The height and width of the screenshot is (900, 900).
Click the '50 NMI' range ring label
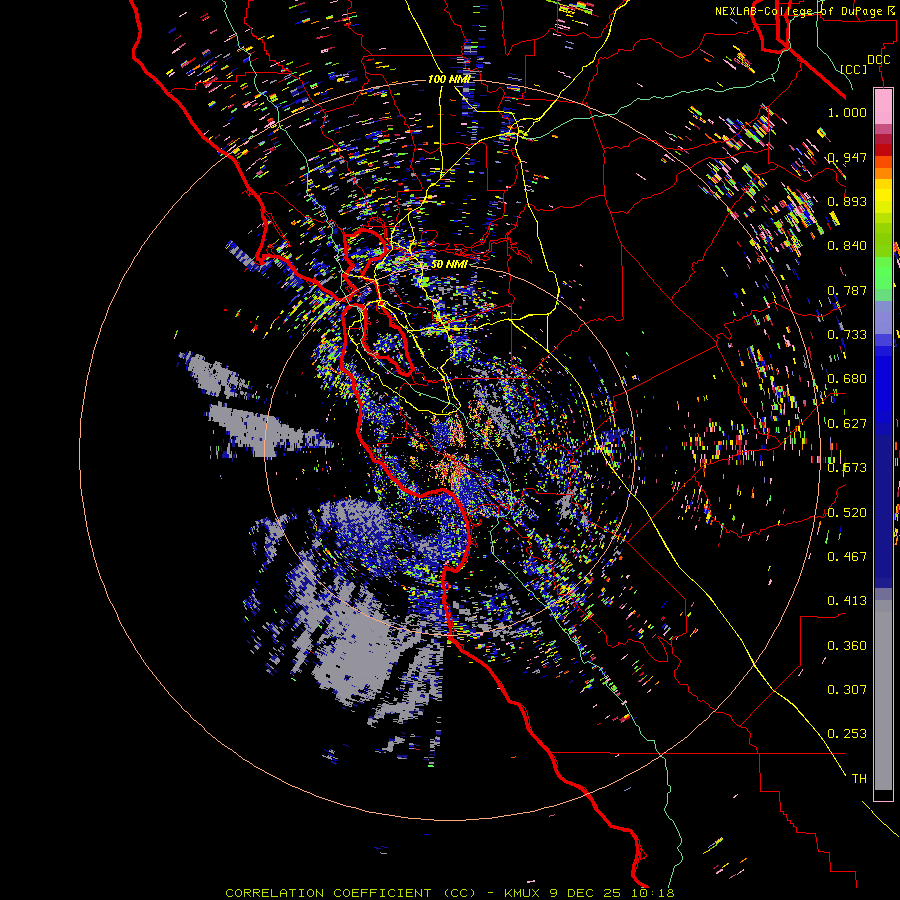449,264
